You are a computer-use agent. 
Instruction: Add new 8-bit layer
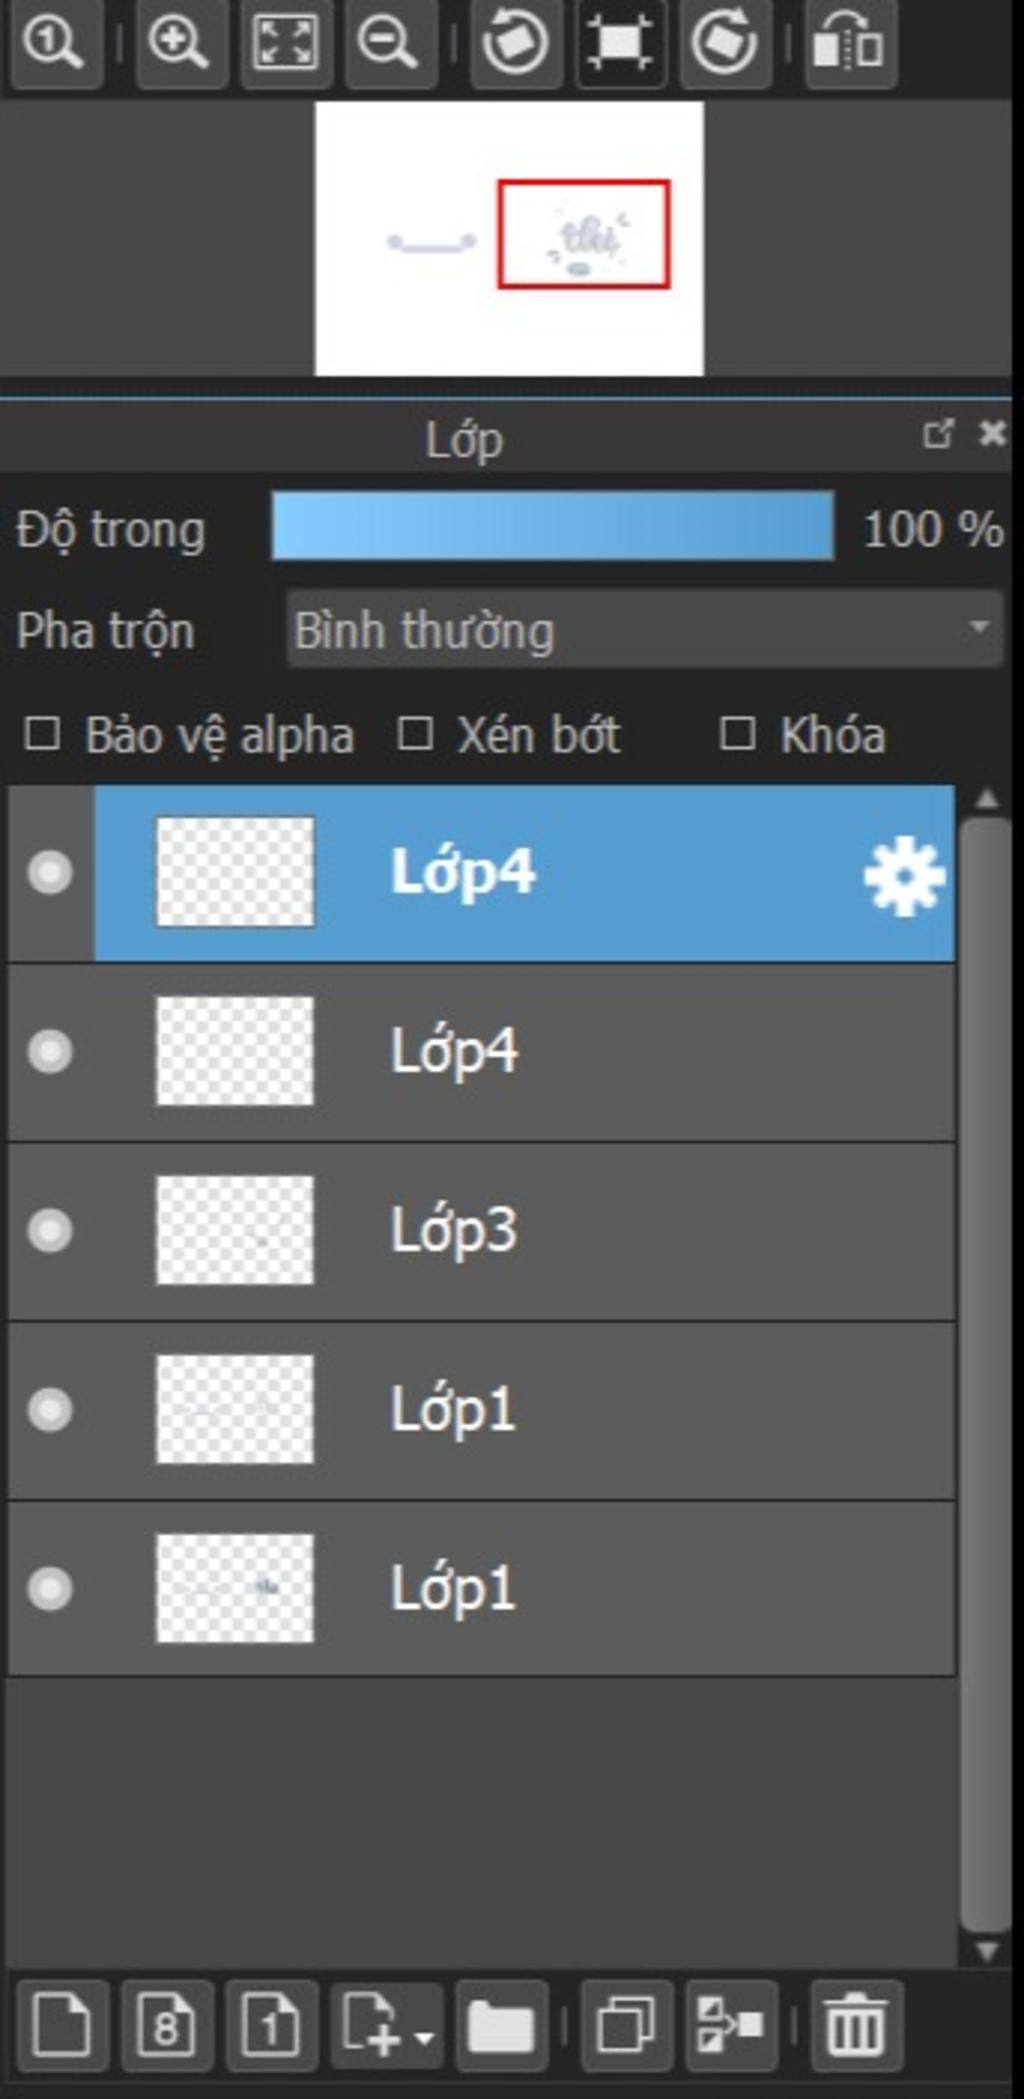pyautogui.click(x=167, y=2025)
